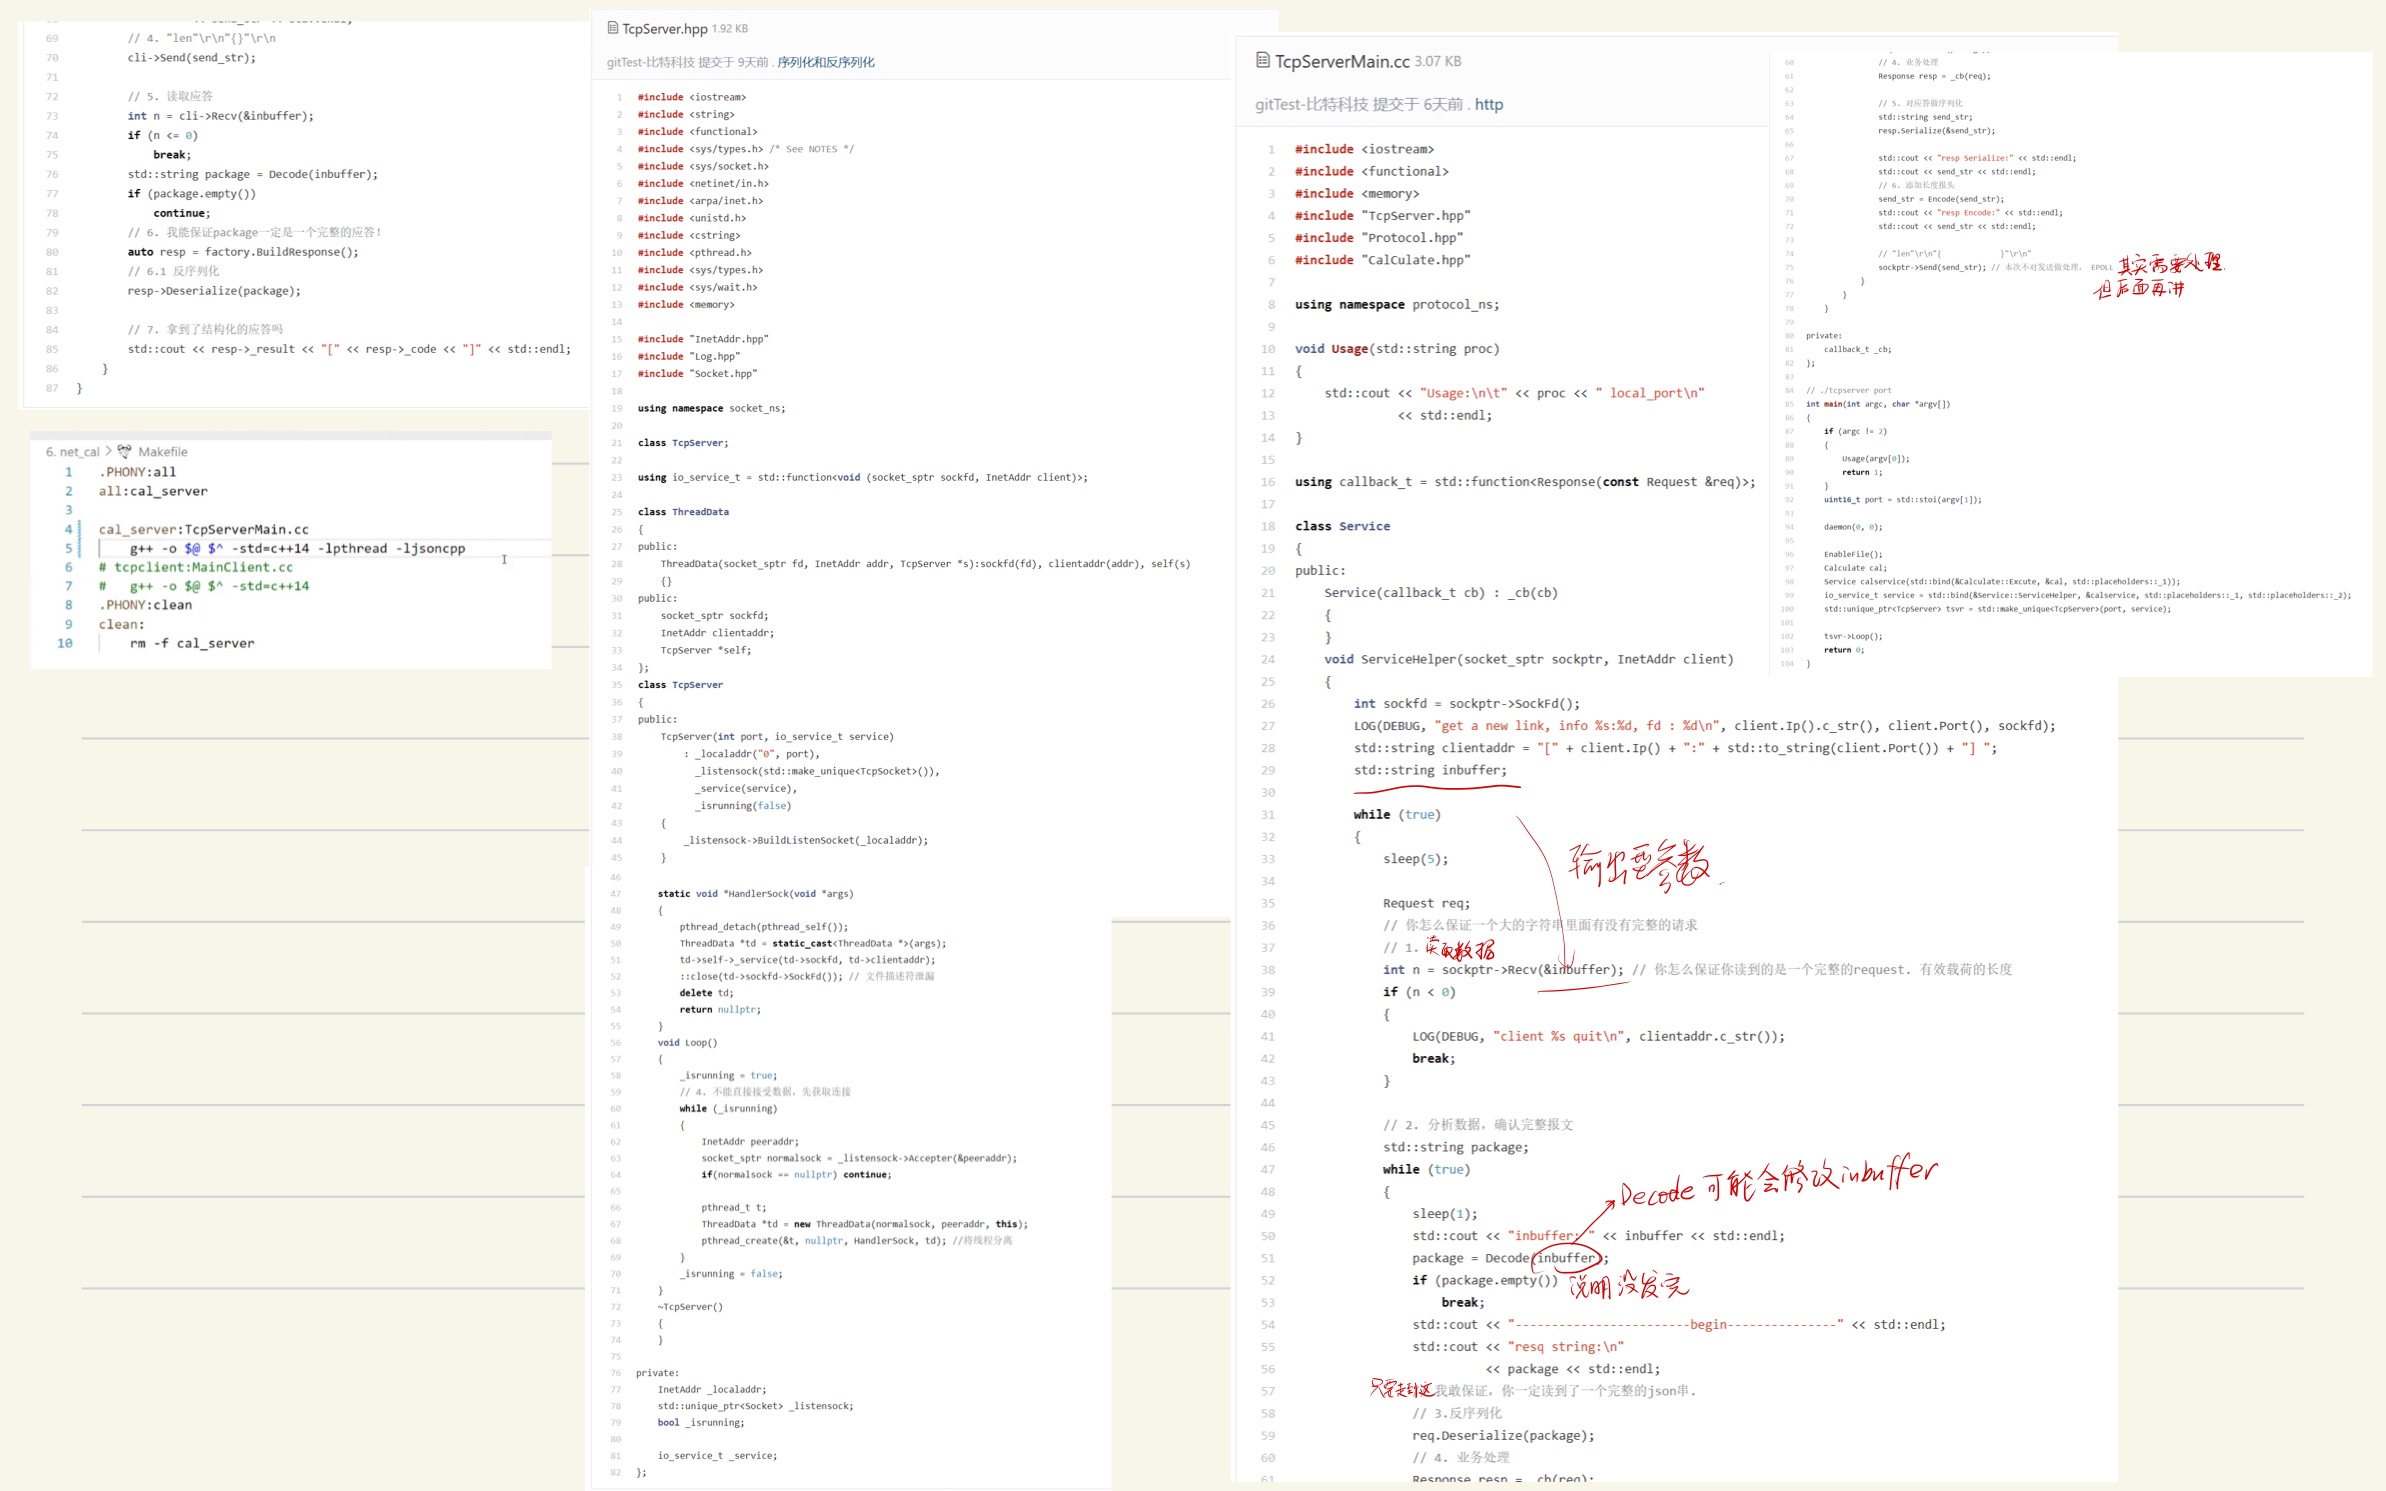
Task: Click the '.PHONY:clean' line in Makefile
Action: (x=145, y=605)
